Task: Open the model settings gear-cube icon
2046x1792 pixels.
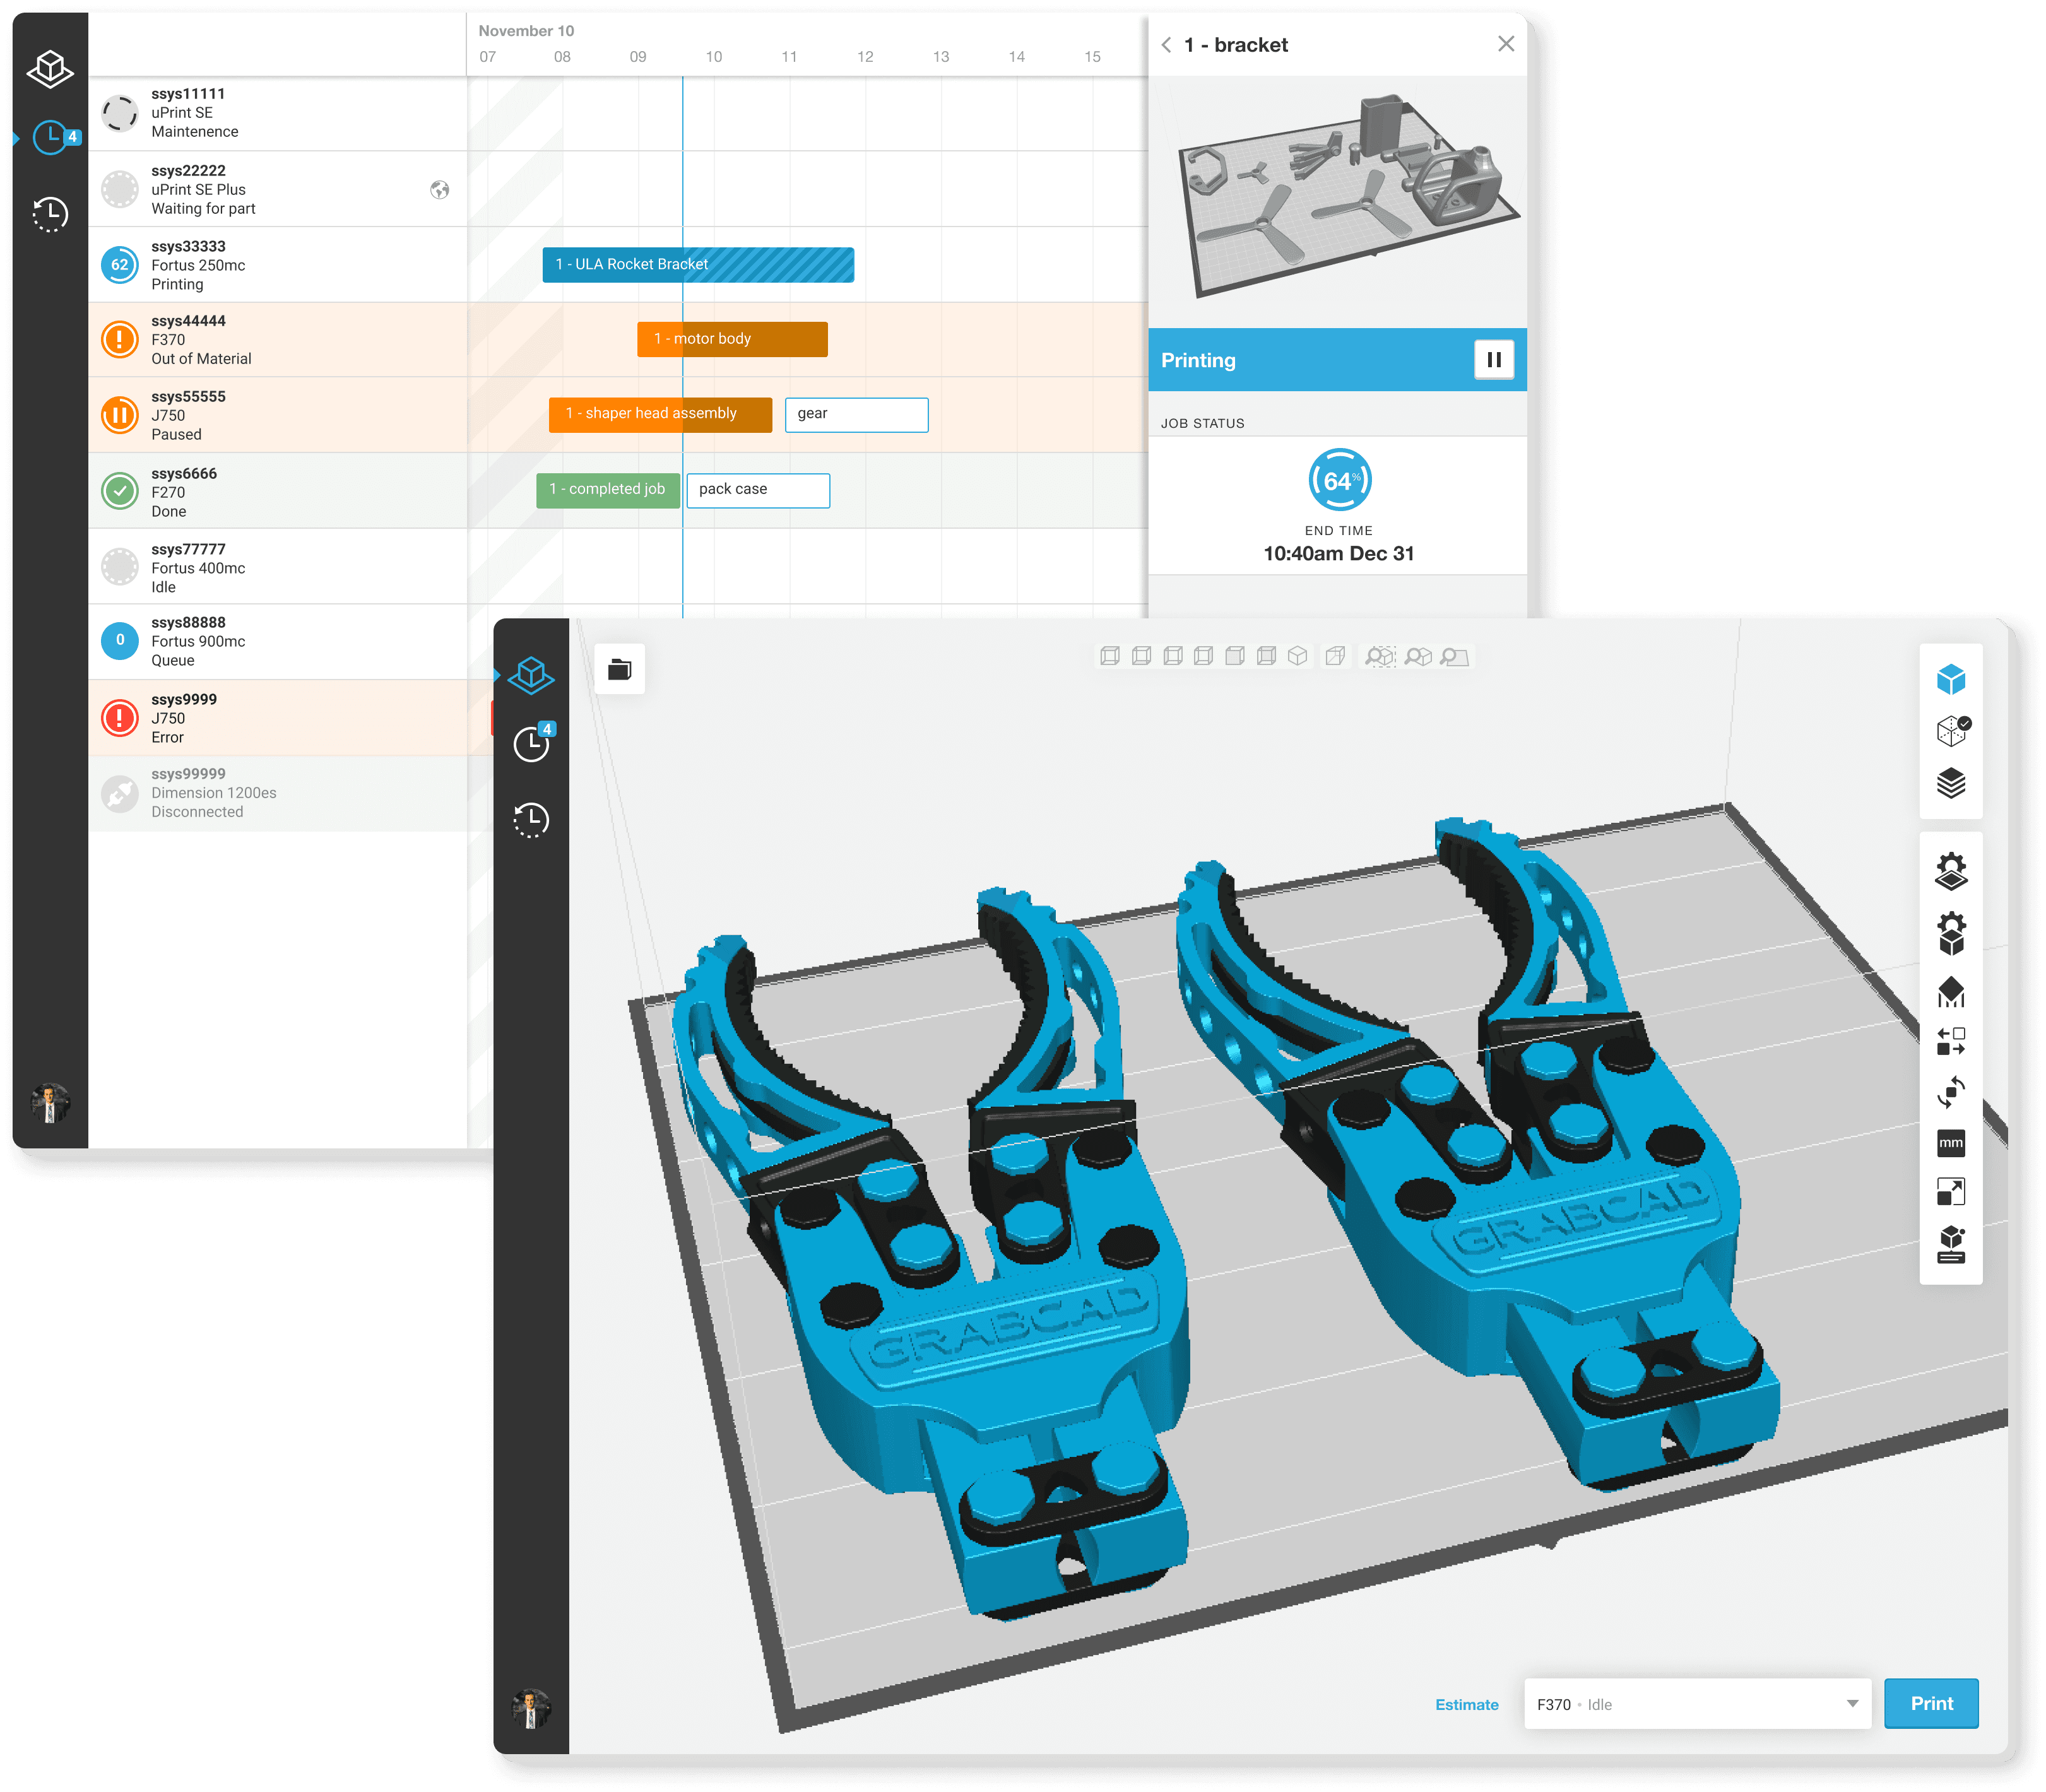Action: 1950,933
